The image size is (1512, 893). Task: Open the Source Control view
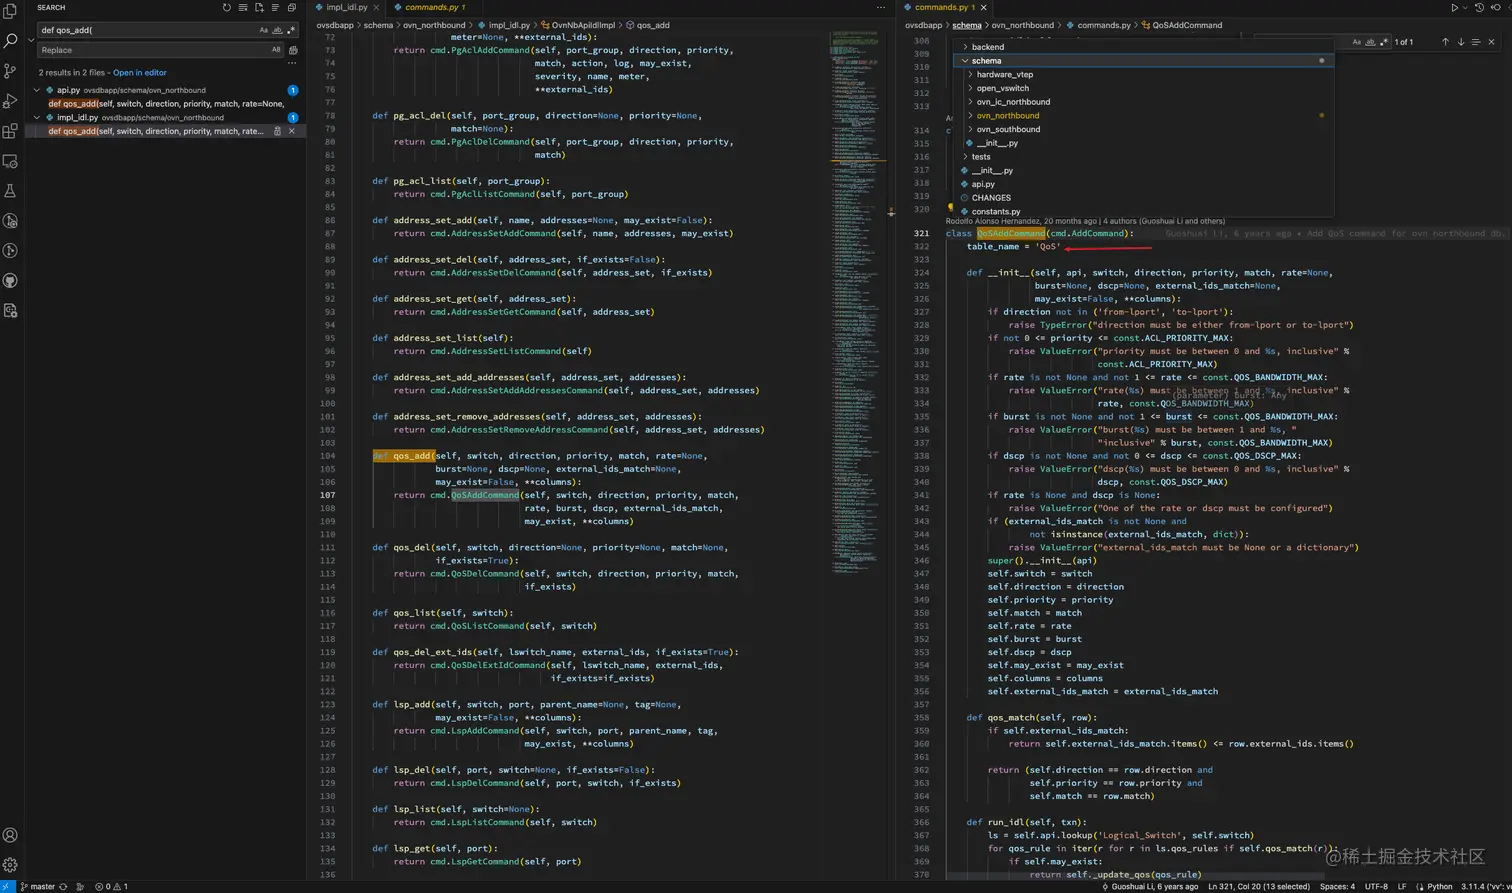(x=11, y=71)
